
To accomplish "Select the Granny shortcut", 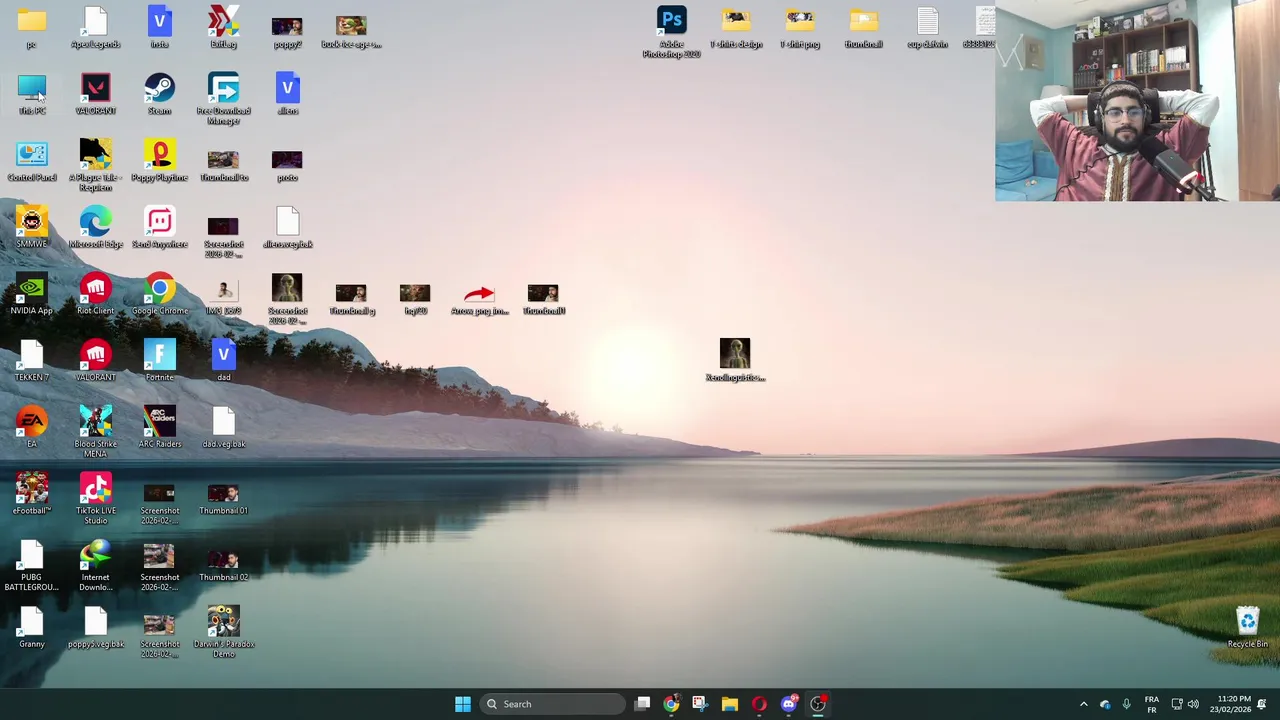I will (x=32, y=628).
